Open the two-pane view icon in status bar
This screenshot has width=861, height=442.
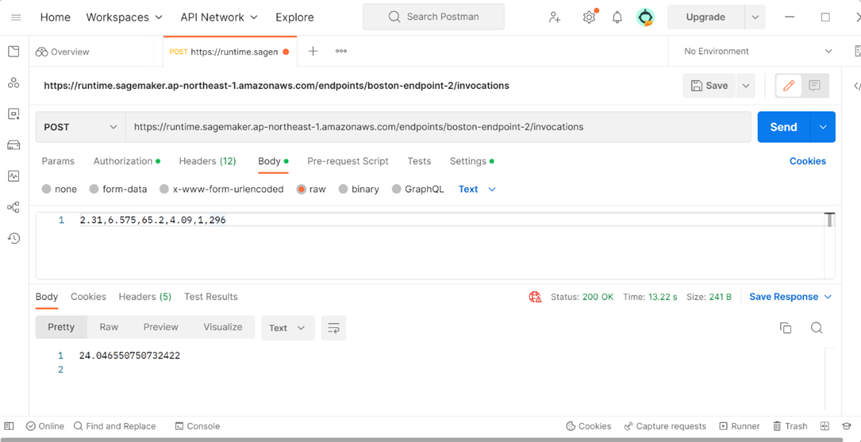pyautogui.click(x=824, y=426)
